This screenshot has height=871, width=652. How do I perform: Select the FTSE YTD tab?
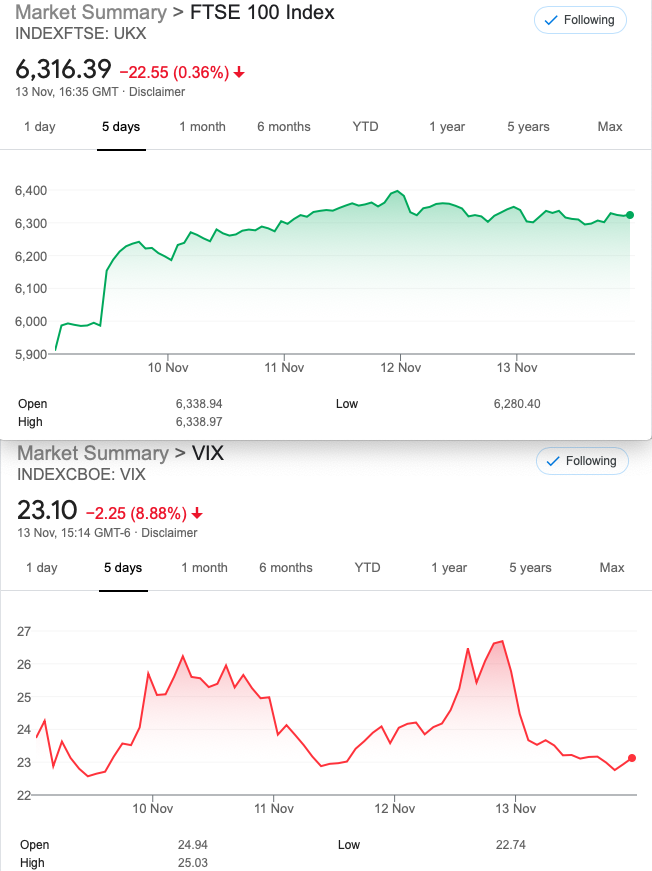(x=365, y=127)
